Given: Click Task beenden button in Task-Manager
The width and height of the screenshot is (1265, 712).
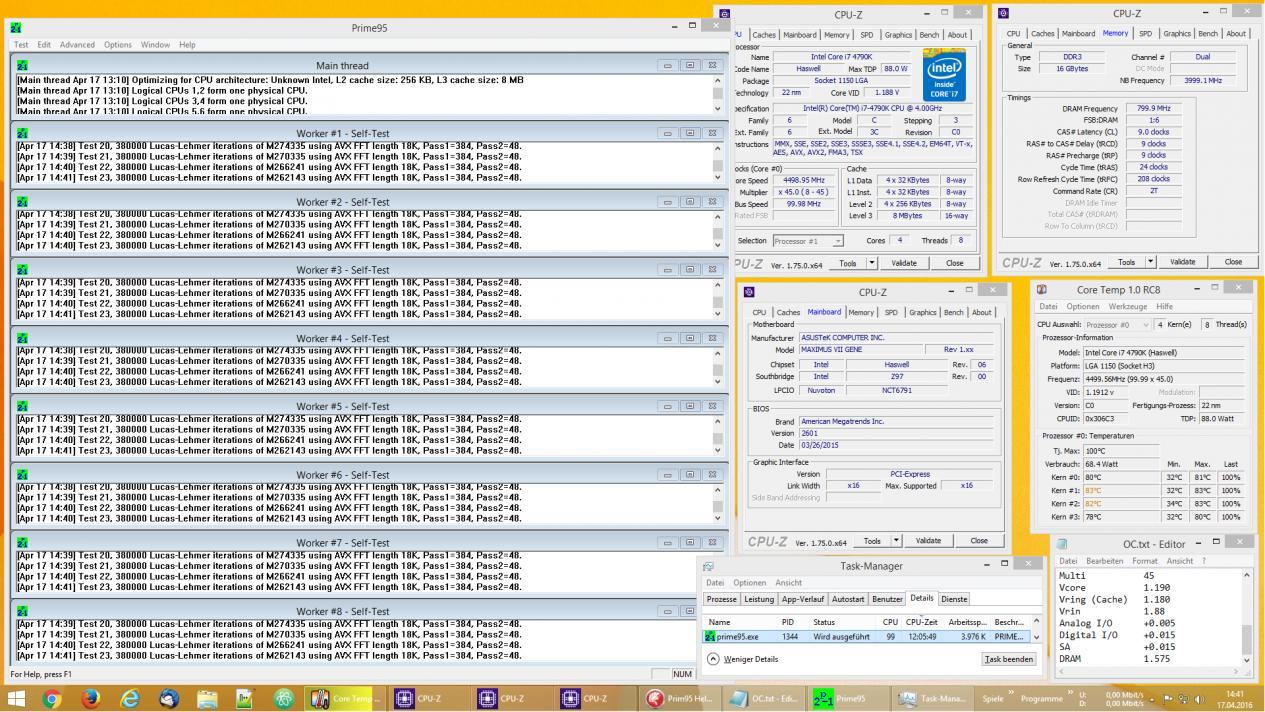Looking at the screenshot, I should [x=1008, y=659].
